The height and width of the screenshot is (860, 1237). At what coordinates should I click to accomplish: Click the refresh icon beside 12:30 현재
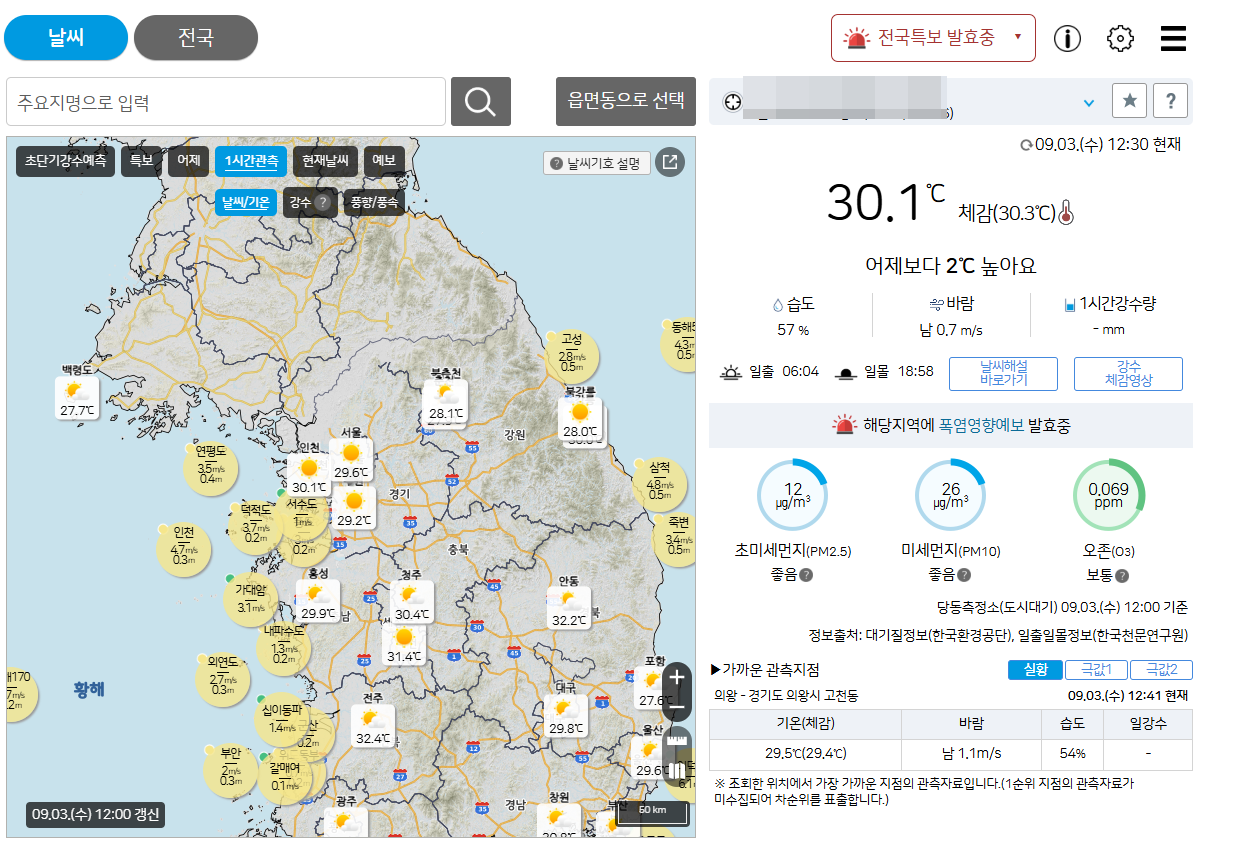click(1025, 145)
